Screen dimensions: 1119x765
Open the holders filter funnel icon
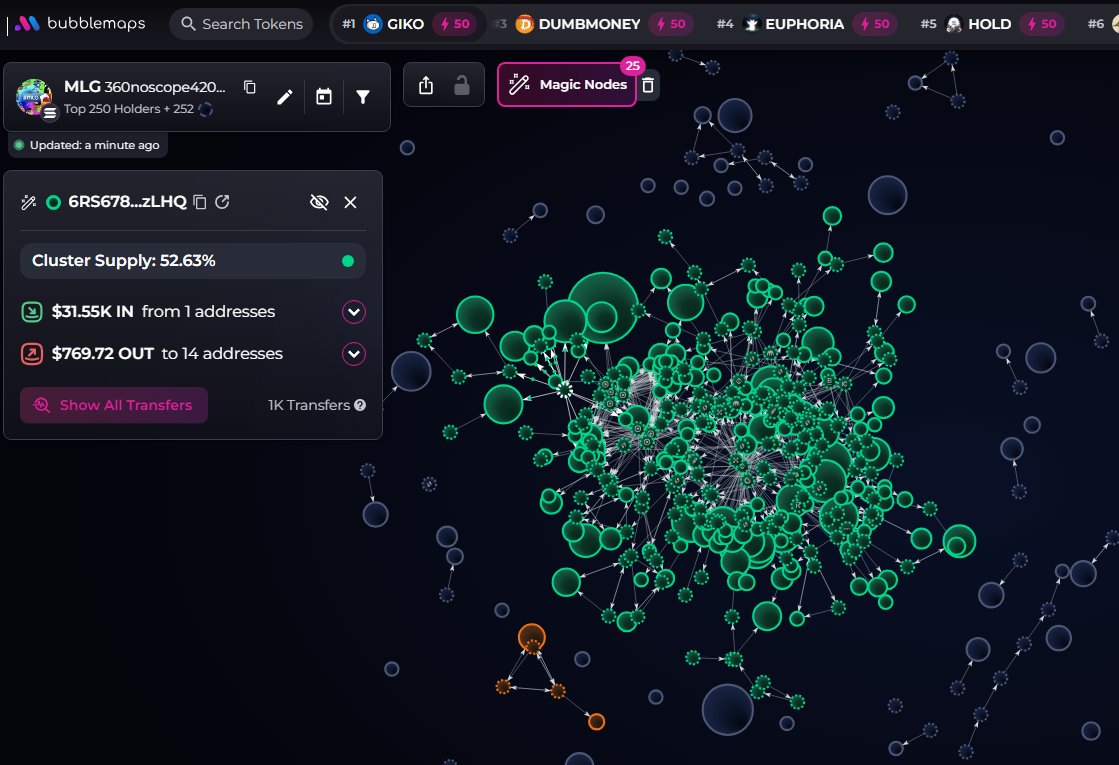[x=363, y=97]
